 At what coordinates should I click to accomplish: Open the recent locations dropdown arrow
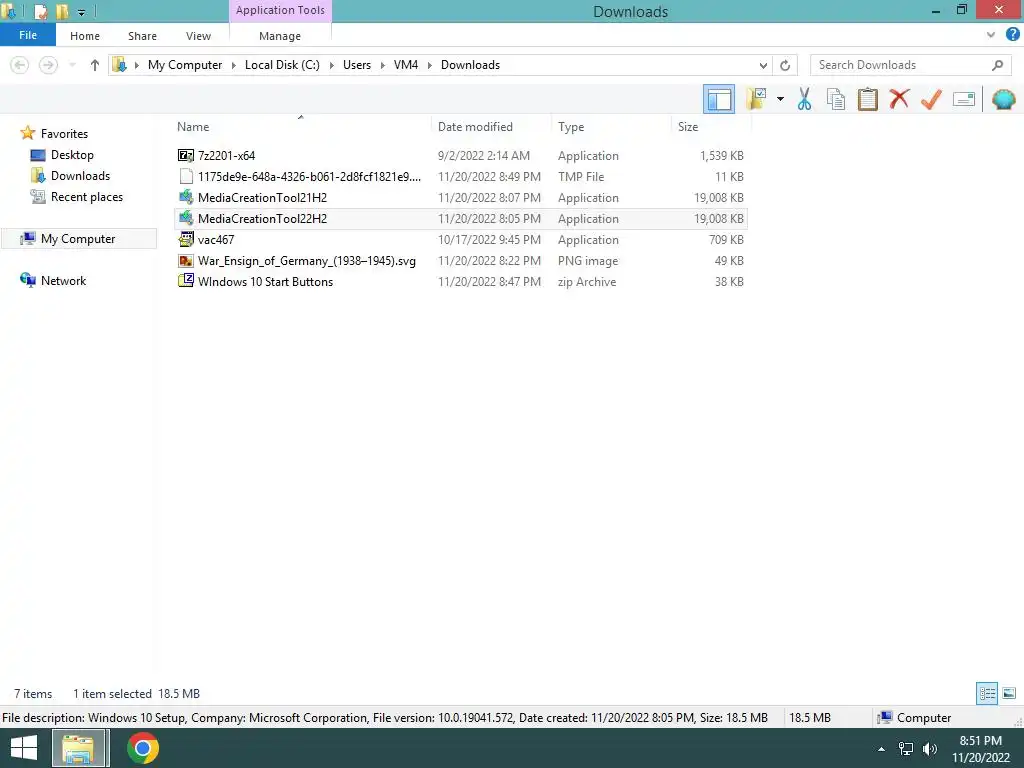(72, 65)
